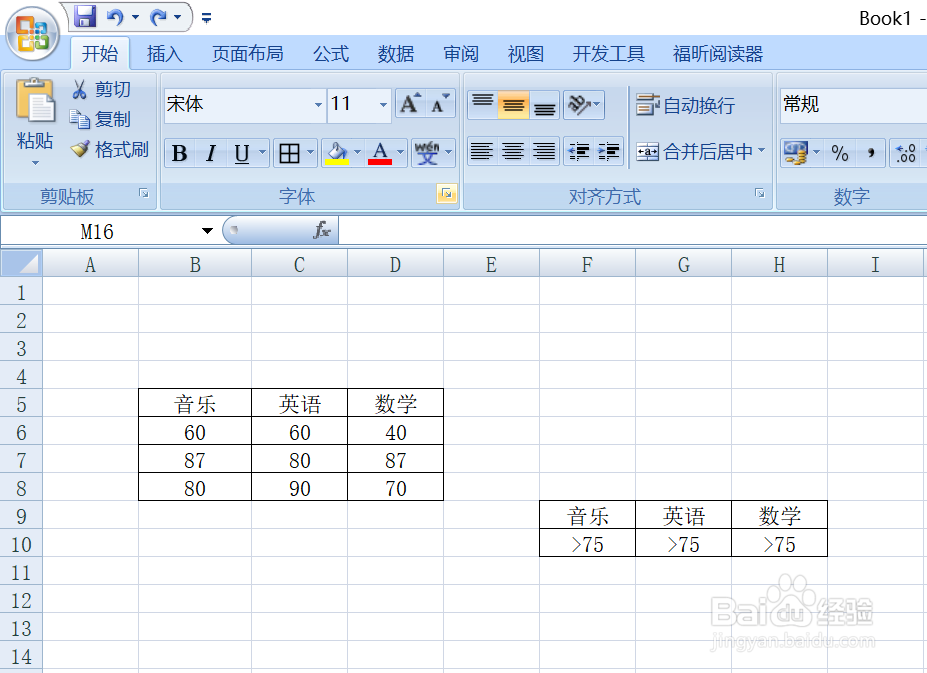Viewport: 927px width, 673px height.
Task: Open the 宋体 font name dropdown
Action: coord(318,104)
